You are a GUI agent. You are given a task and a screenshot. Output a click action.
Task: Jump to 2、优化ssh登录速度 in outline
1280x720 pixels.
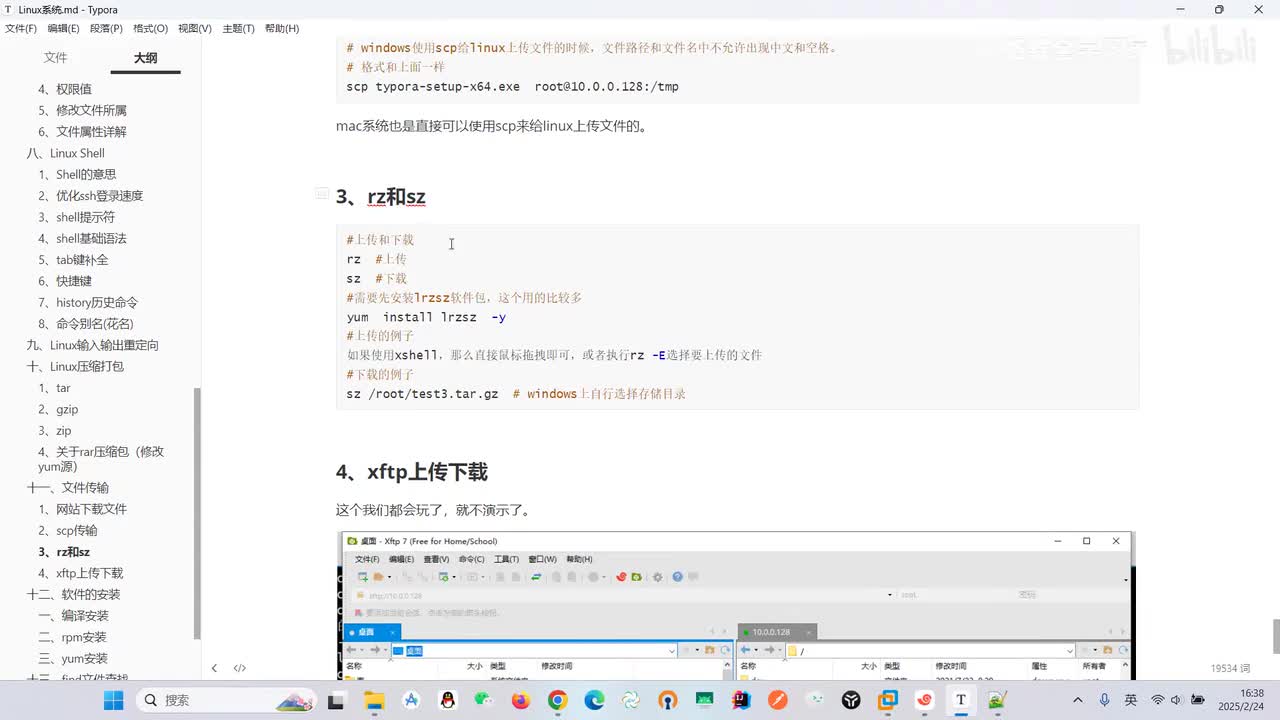(x=90, y=196)
